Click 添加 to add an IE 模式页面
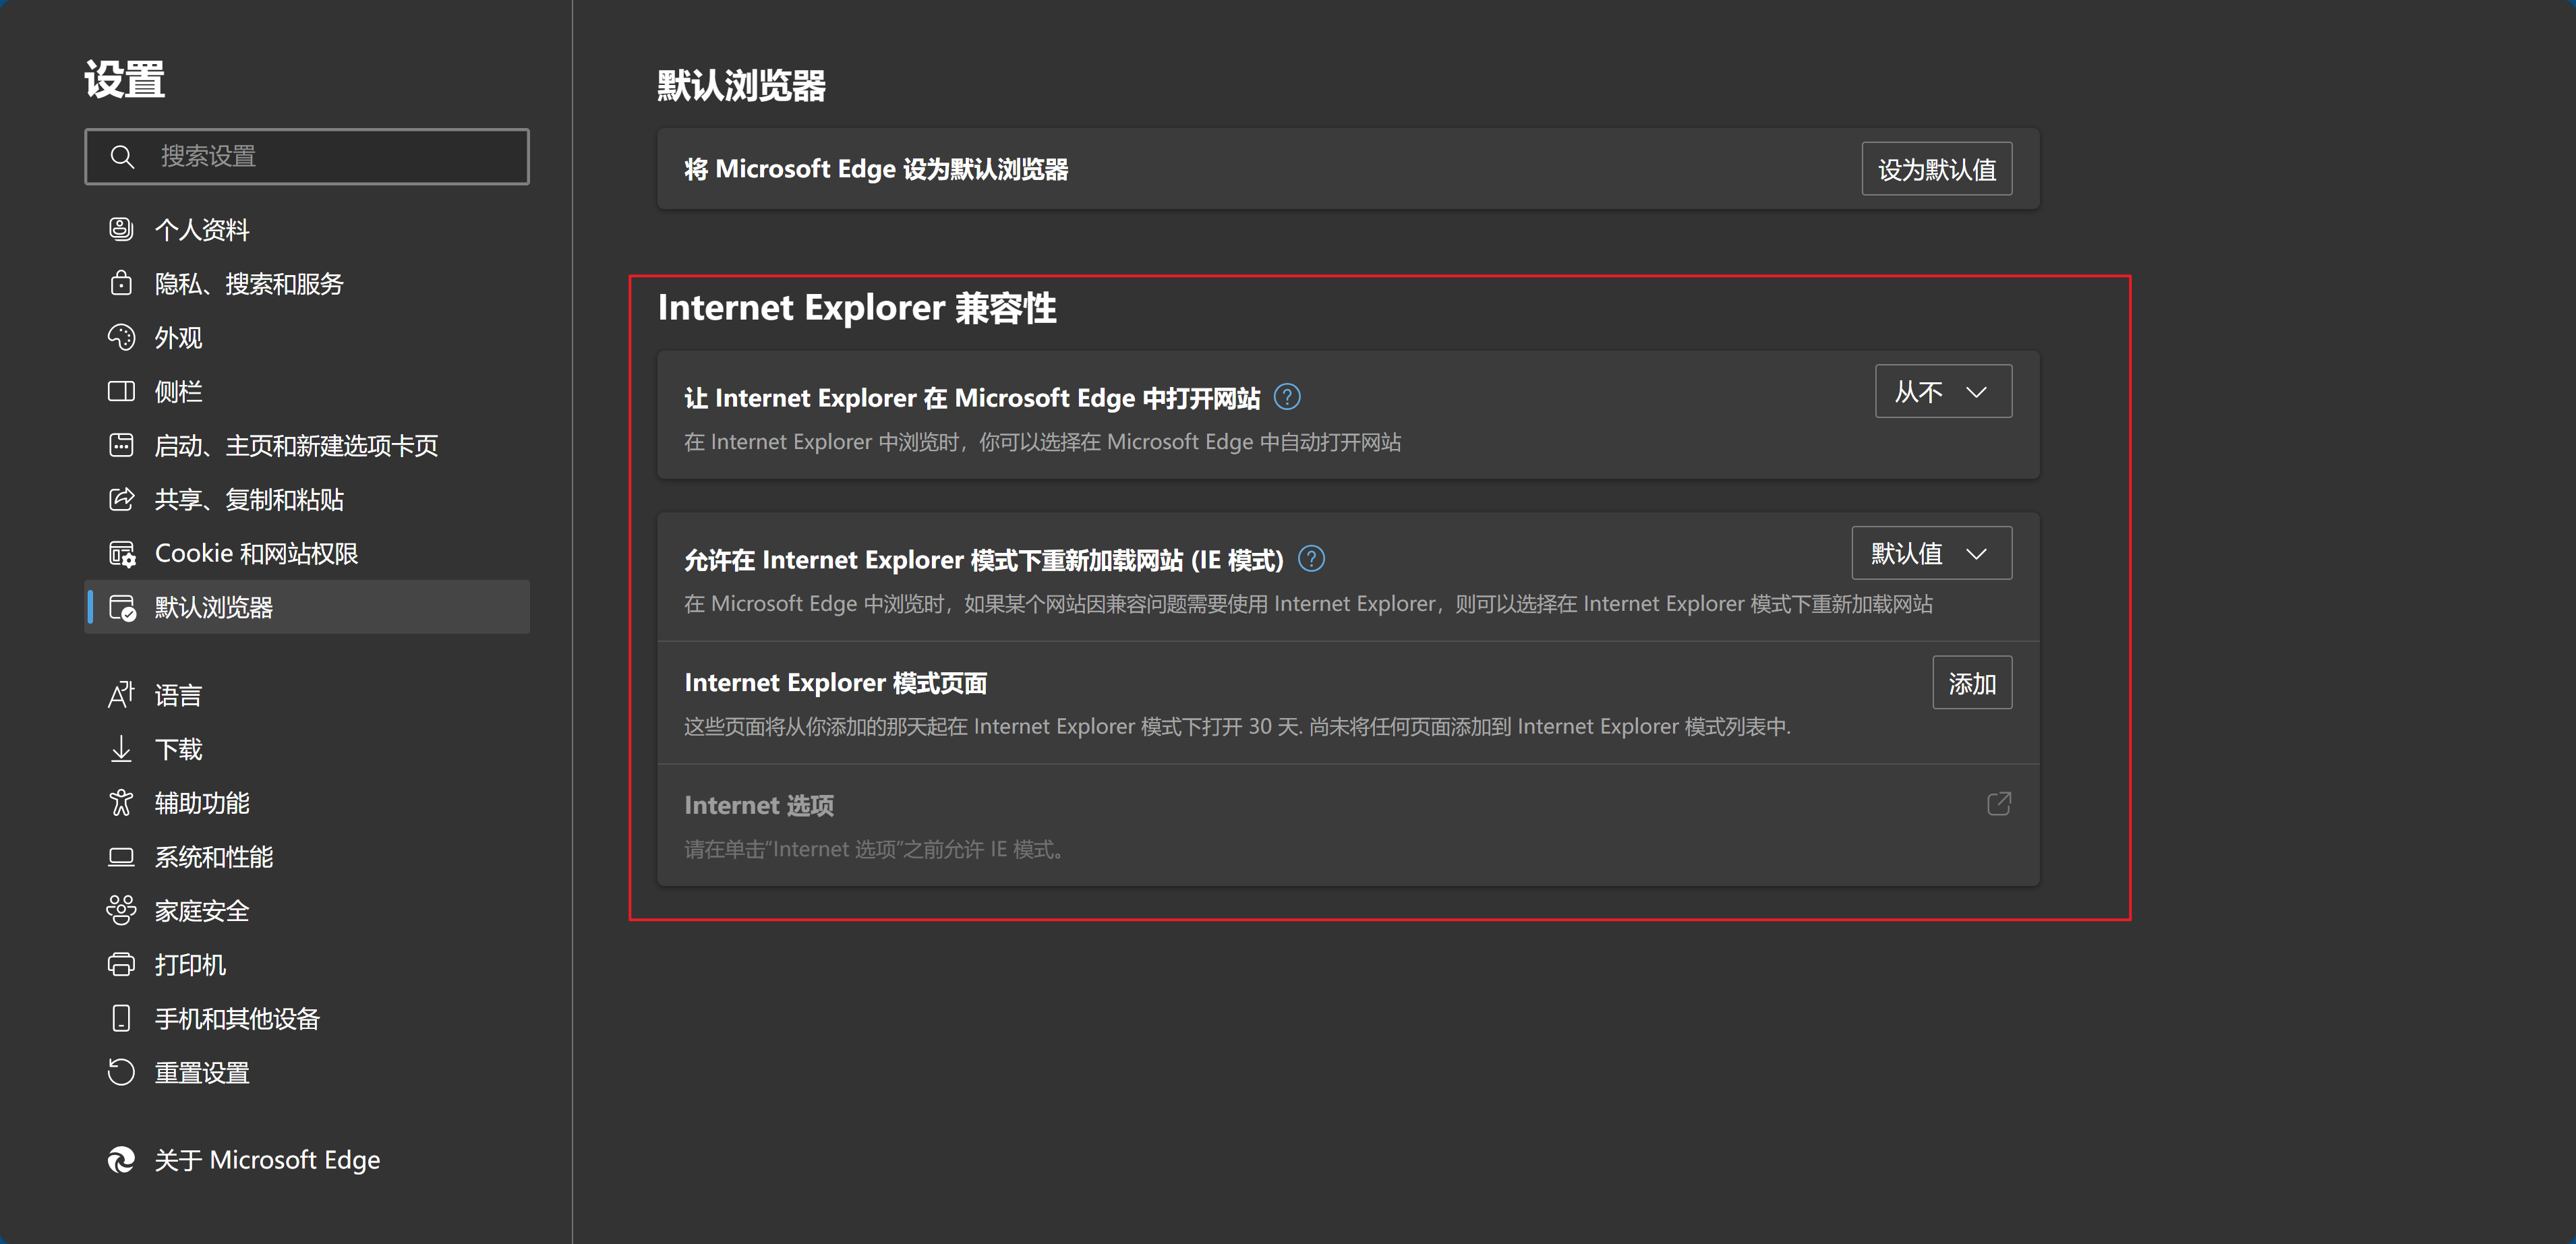The image size is (2576, 1244). pyautogui.click(x=1971, y=682)
